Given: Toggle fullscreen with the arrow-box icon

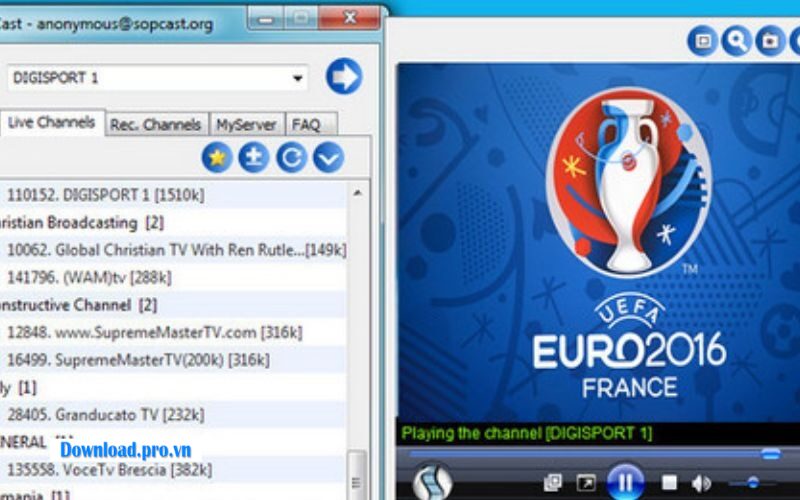Looking at the screenshot, I should point(586,483).
